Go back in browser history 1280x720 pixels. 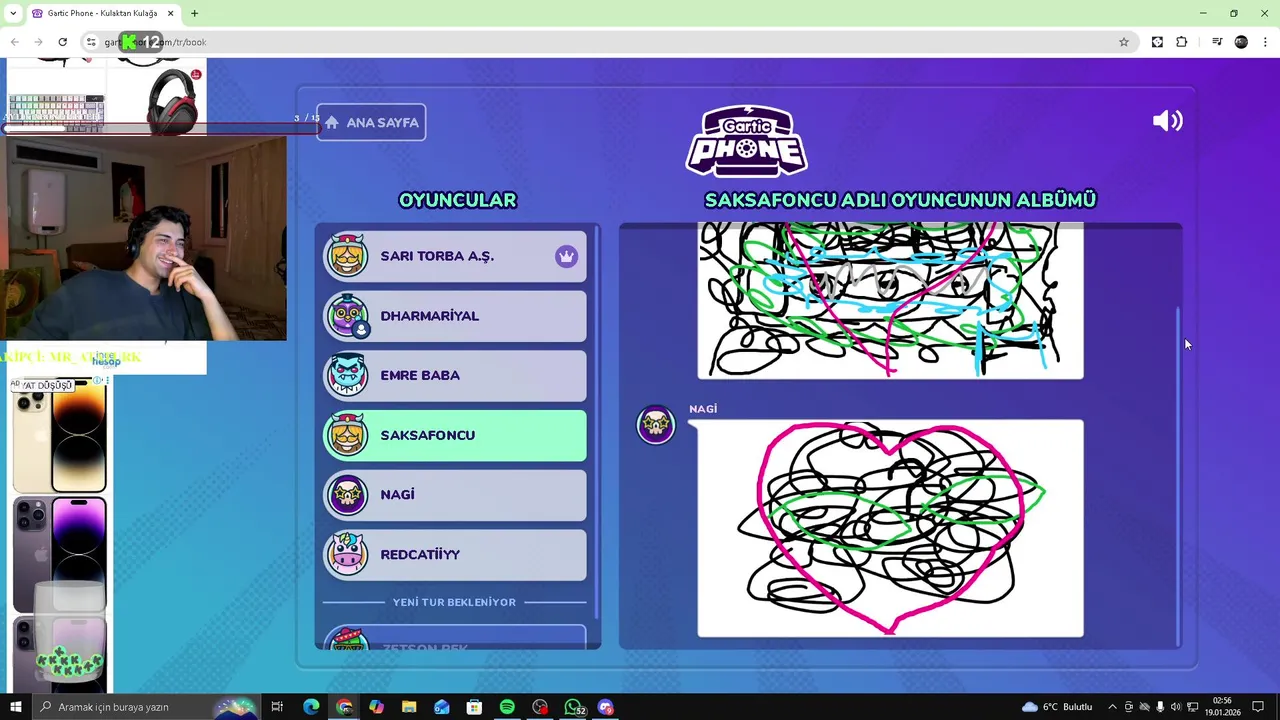[14, 42]
